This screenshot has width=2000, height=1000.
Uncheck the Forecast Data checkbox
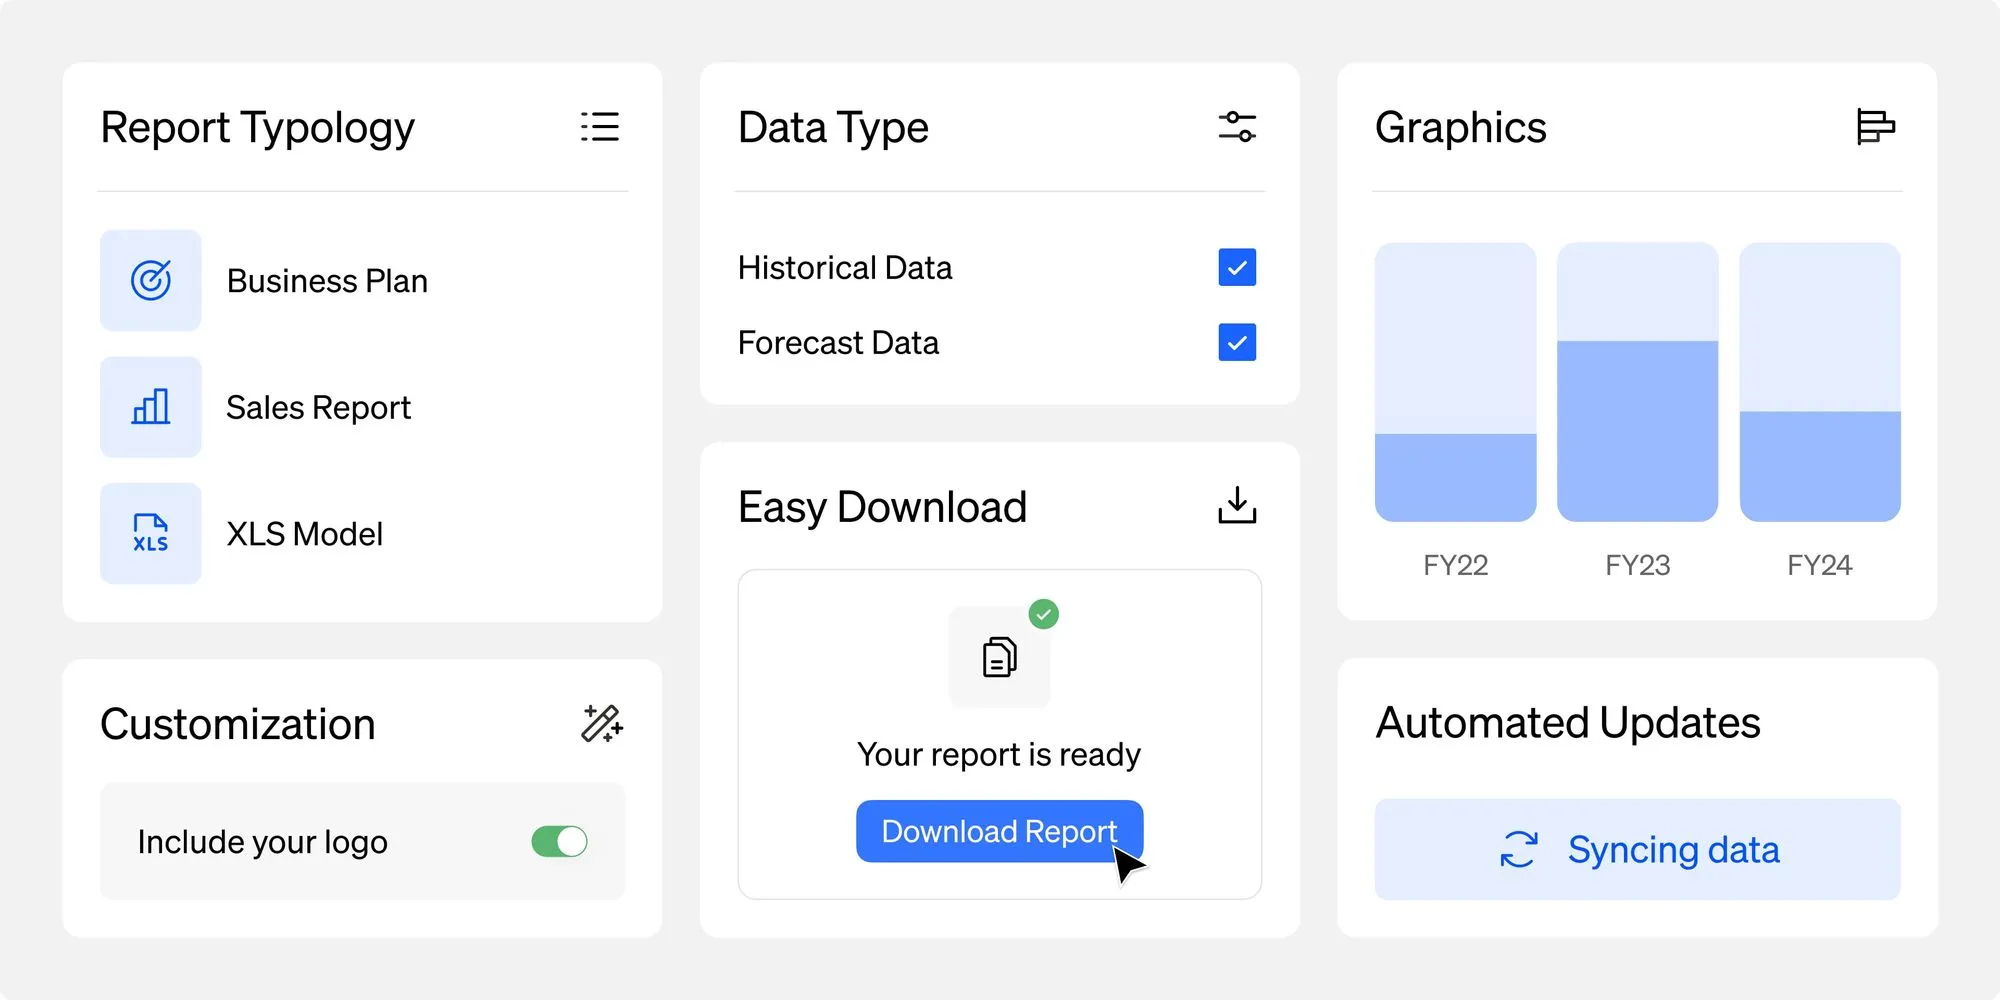tap(1236, 343)
